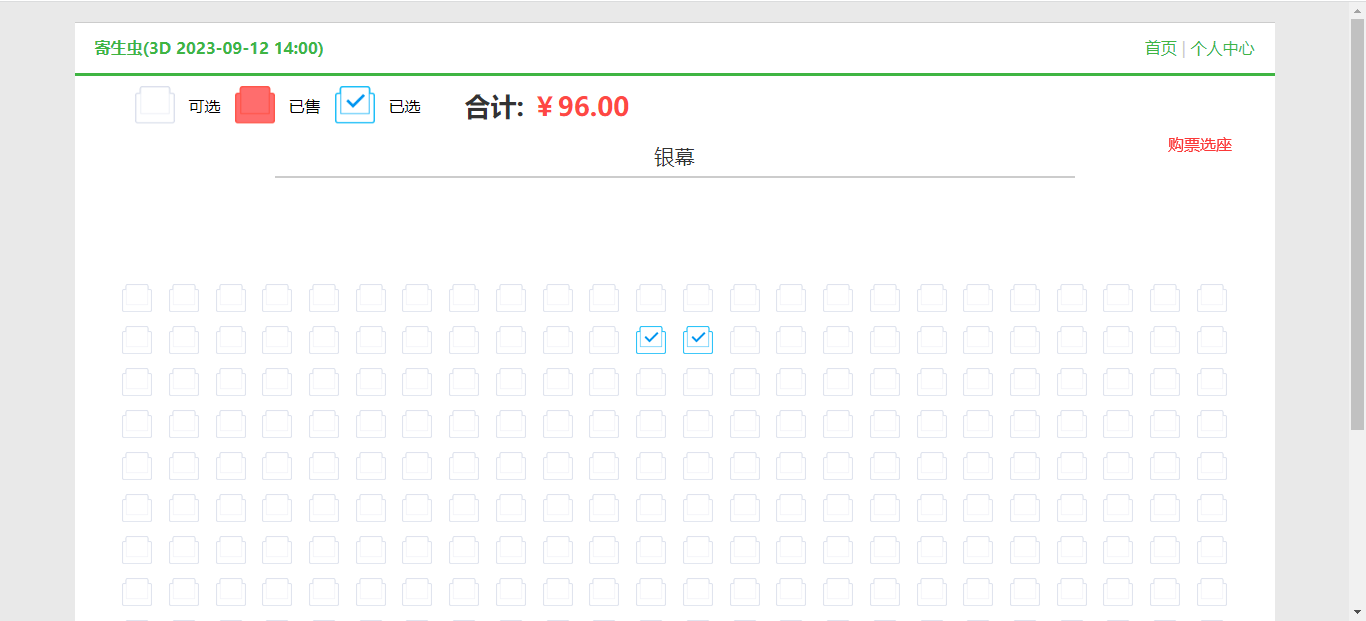The image size is (1366, 621).
Task: Open 个人中心 personal center
Action: click(x=1222, y=48)
